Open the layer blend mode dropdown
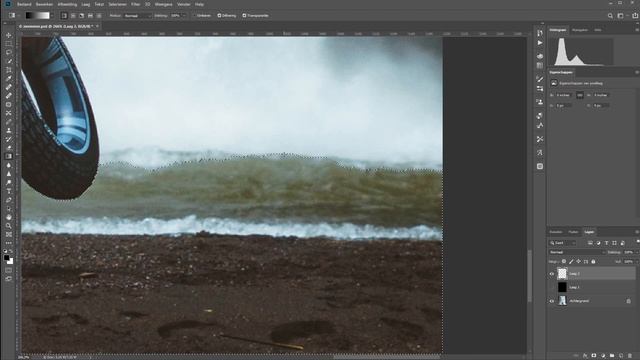 (577, 252)
